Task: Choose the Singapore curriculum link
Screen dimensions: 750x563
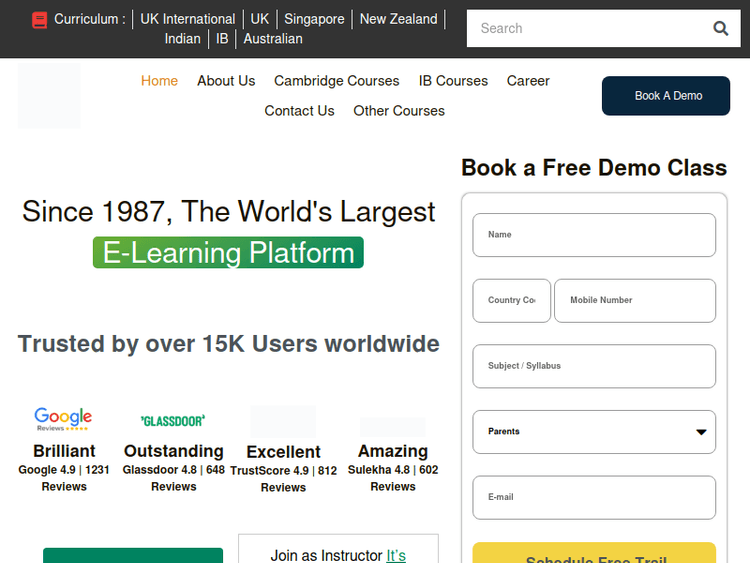Action: pyautogui.click(x=314, y=19)
